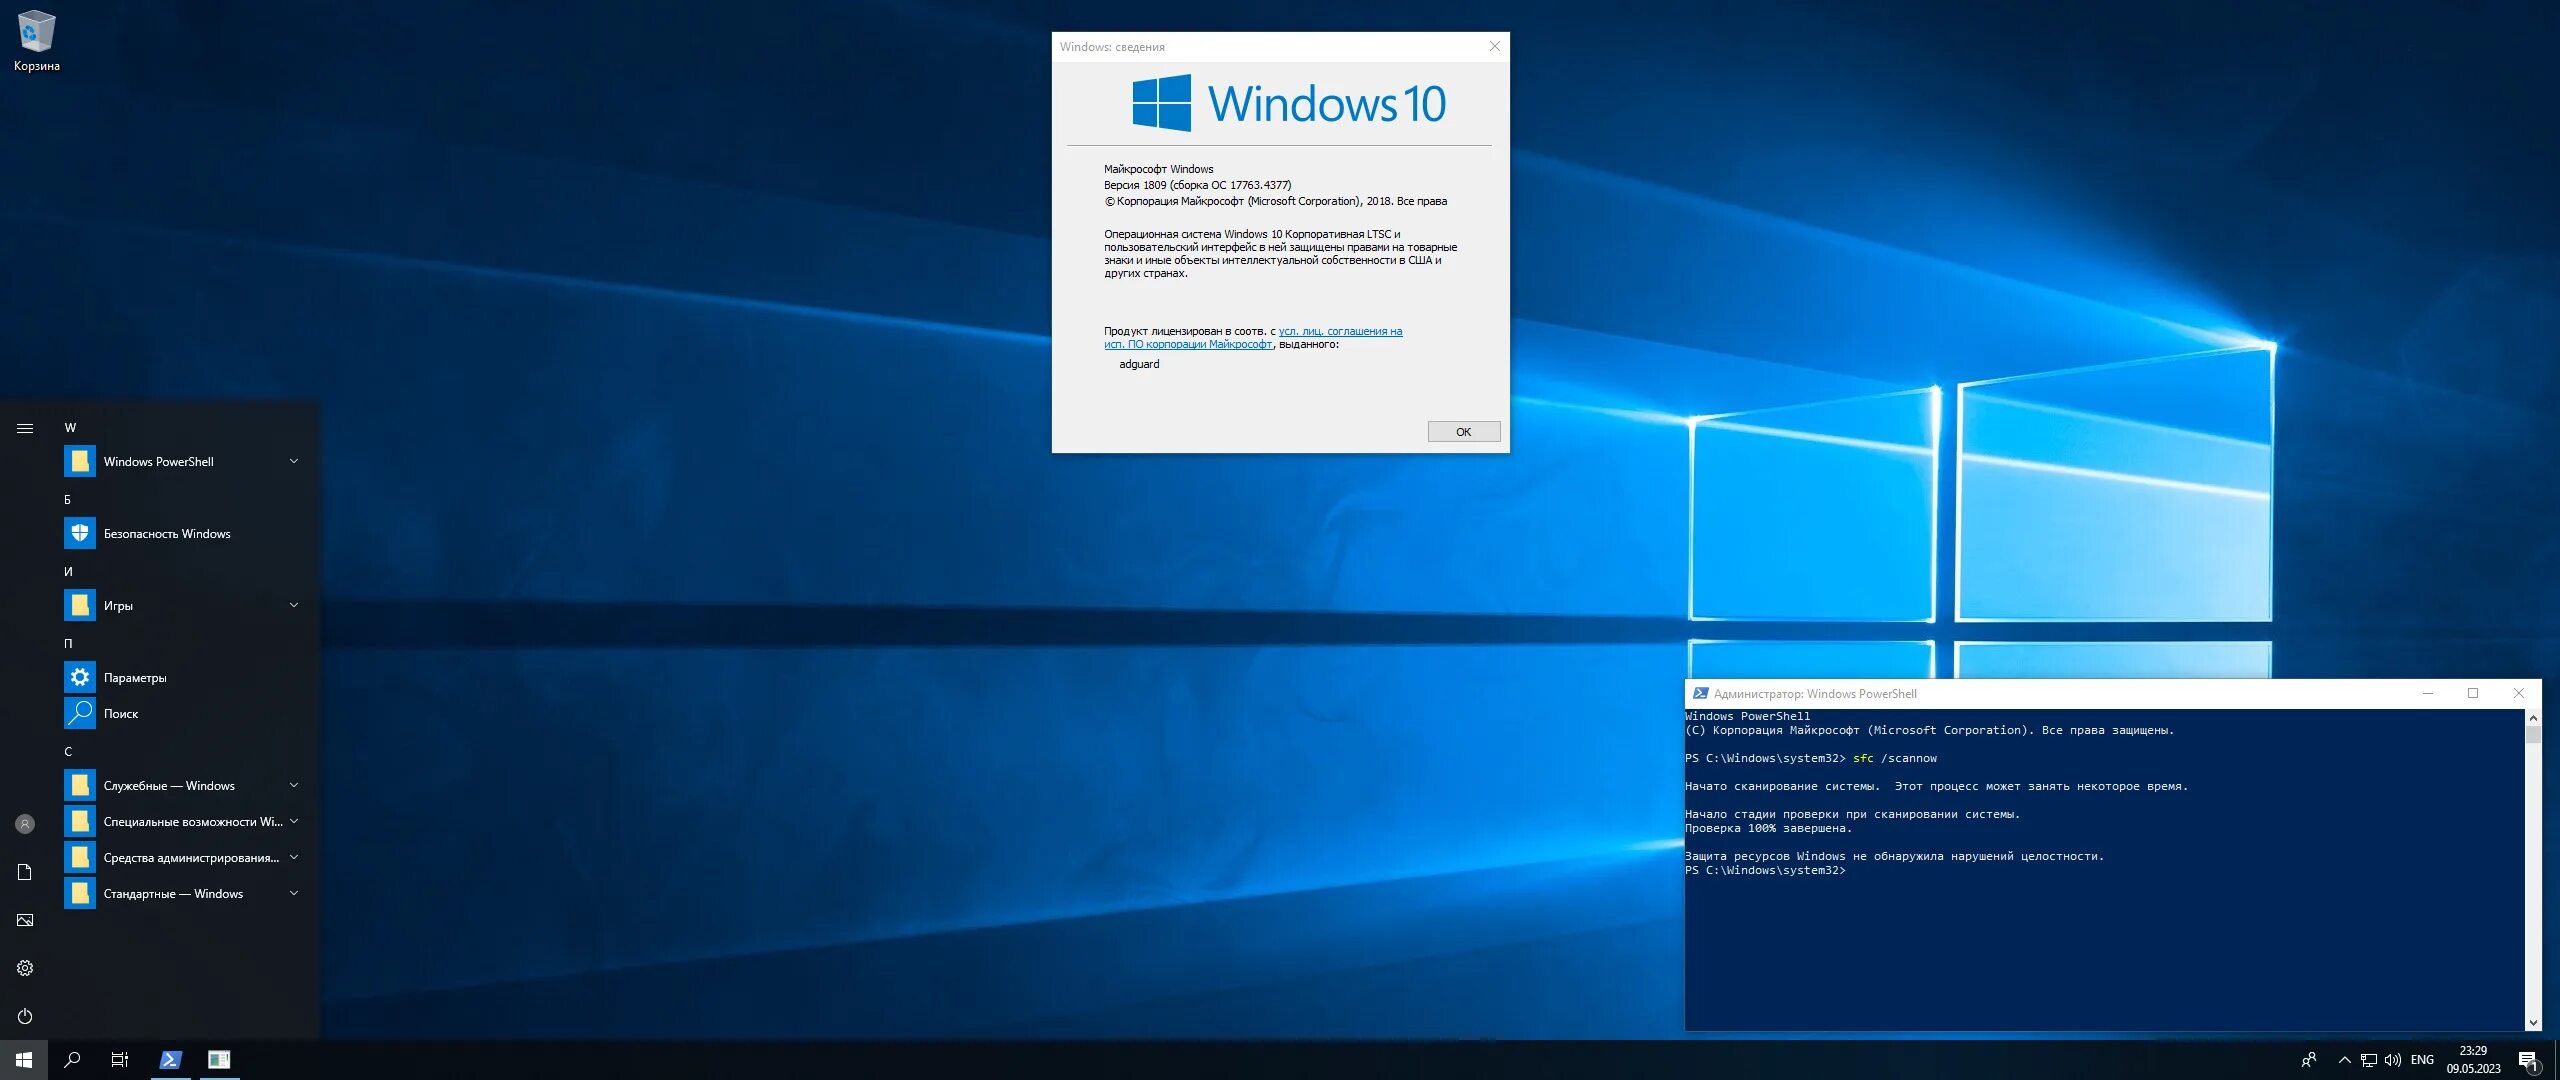The height and width of the screenshot is (1080, 2560).
Task: Switch to PowerShell taskbar button
Action: point(171,1060)
